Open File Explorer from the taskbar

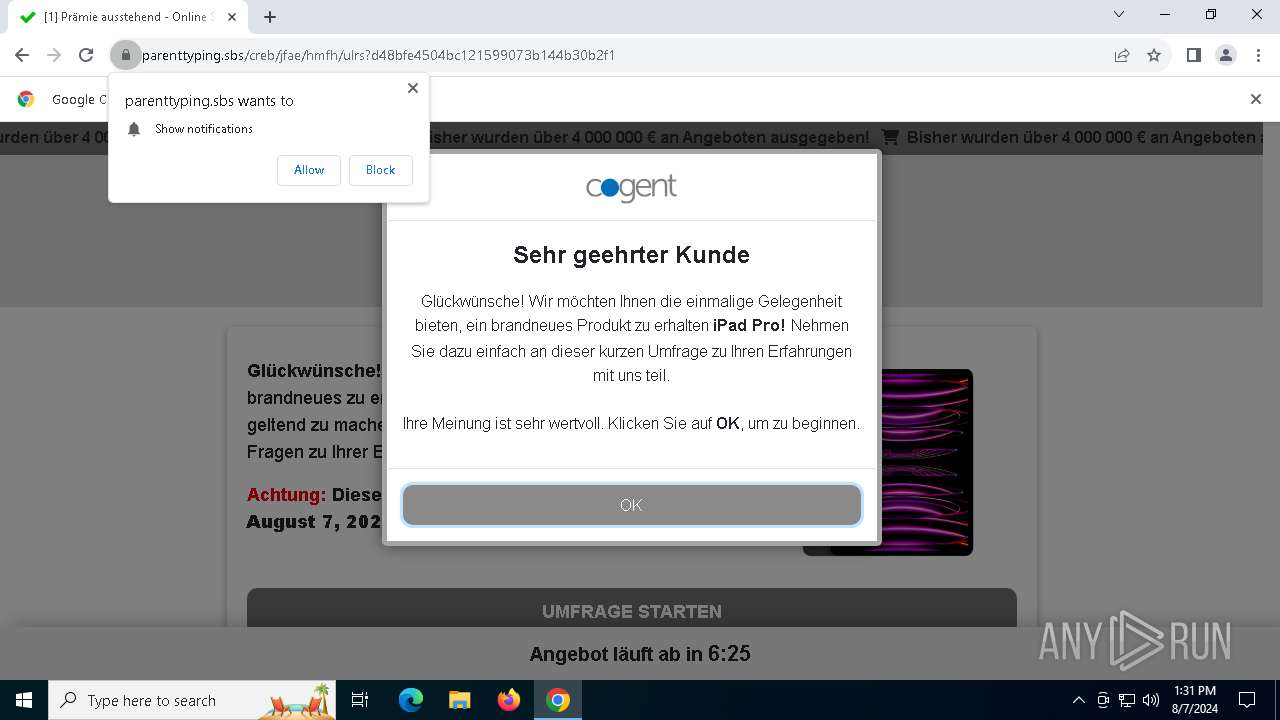pos(460,700)
